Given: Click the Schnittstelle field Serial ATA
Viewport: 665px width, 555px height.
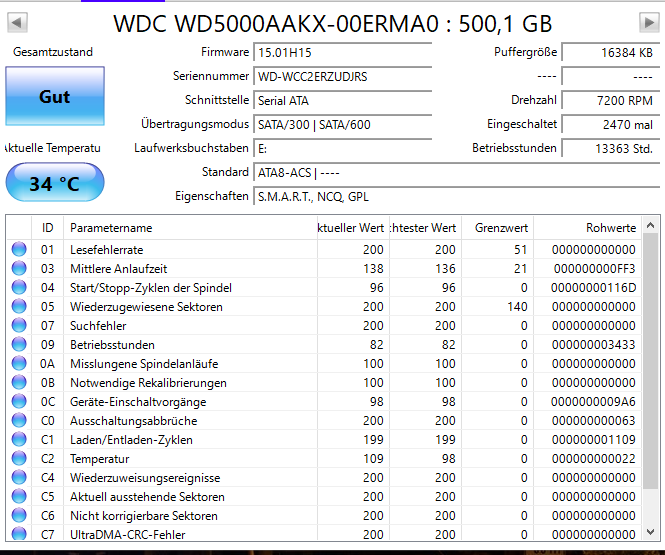Looking at the screenshot, I should pos(343,100).
